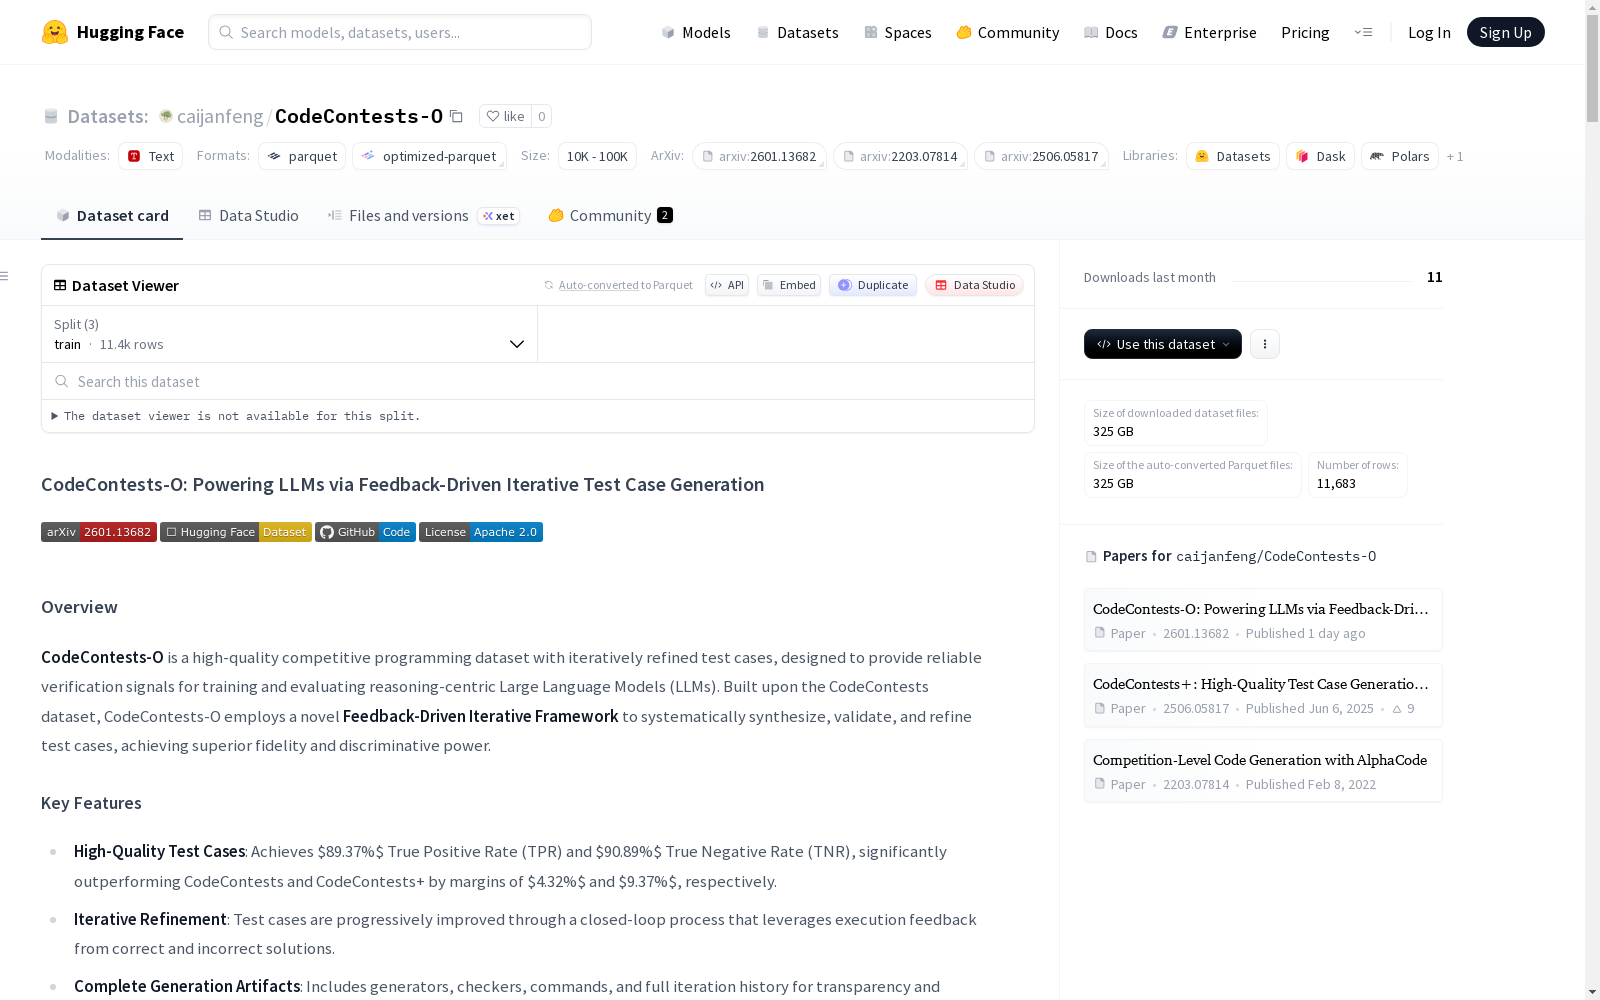Go to Datasets in the top navigation
This screenshot has height=1000, width=1600.
coord(797,32)
